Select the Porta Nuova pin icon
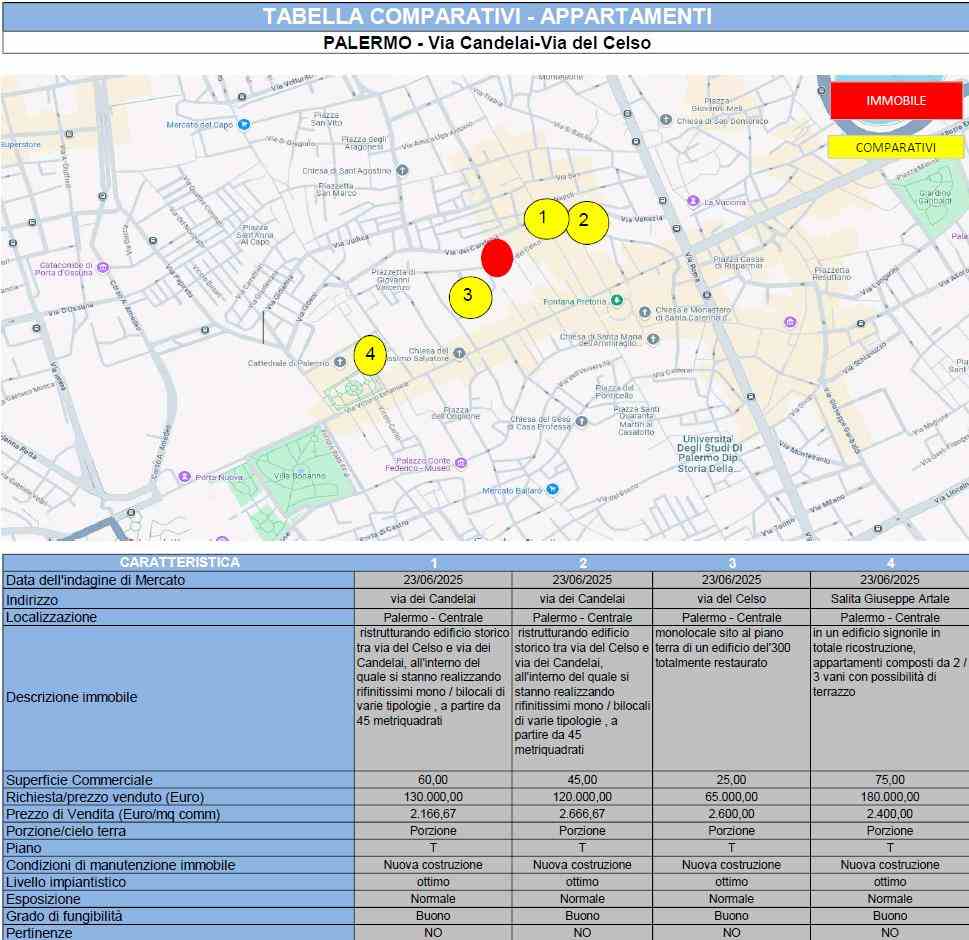 click(x=184, y=476)
